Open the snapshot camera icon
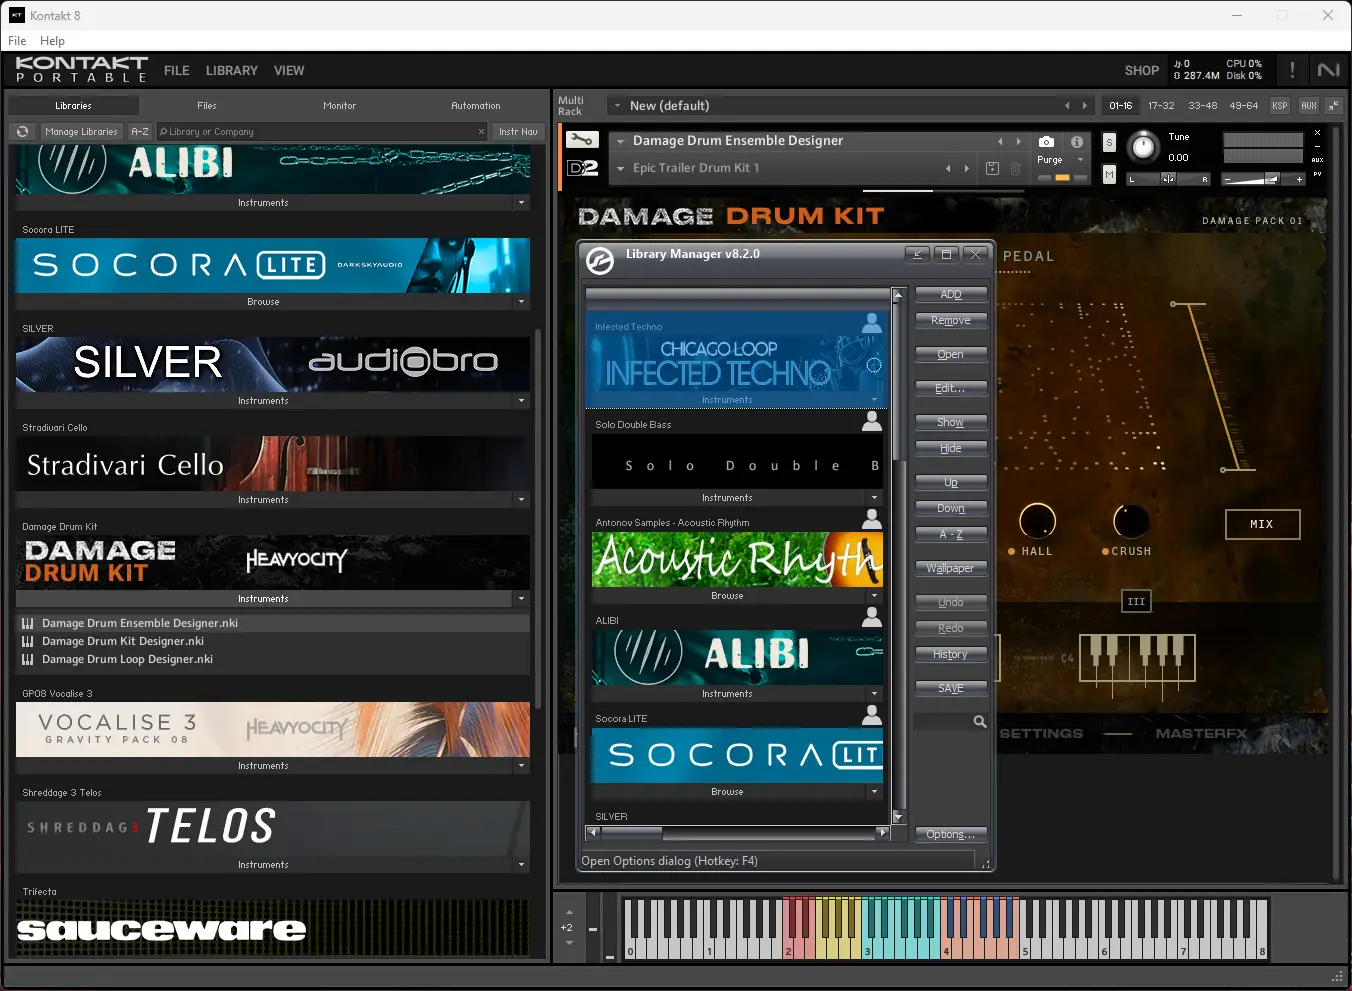 [1046, 141]
